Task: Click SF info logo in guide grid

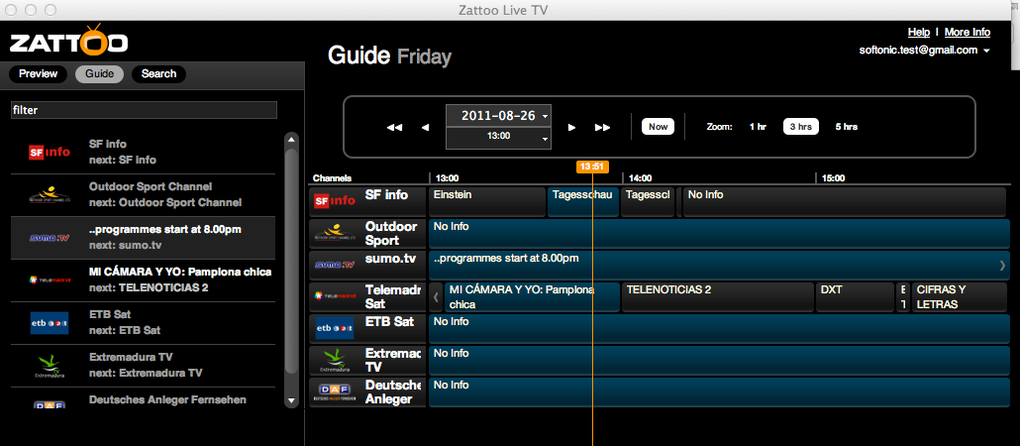Action: 335,201
